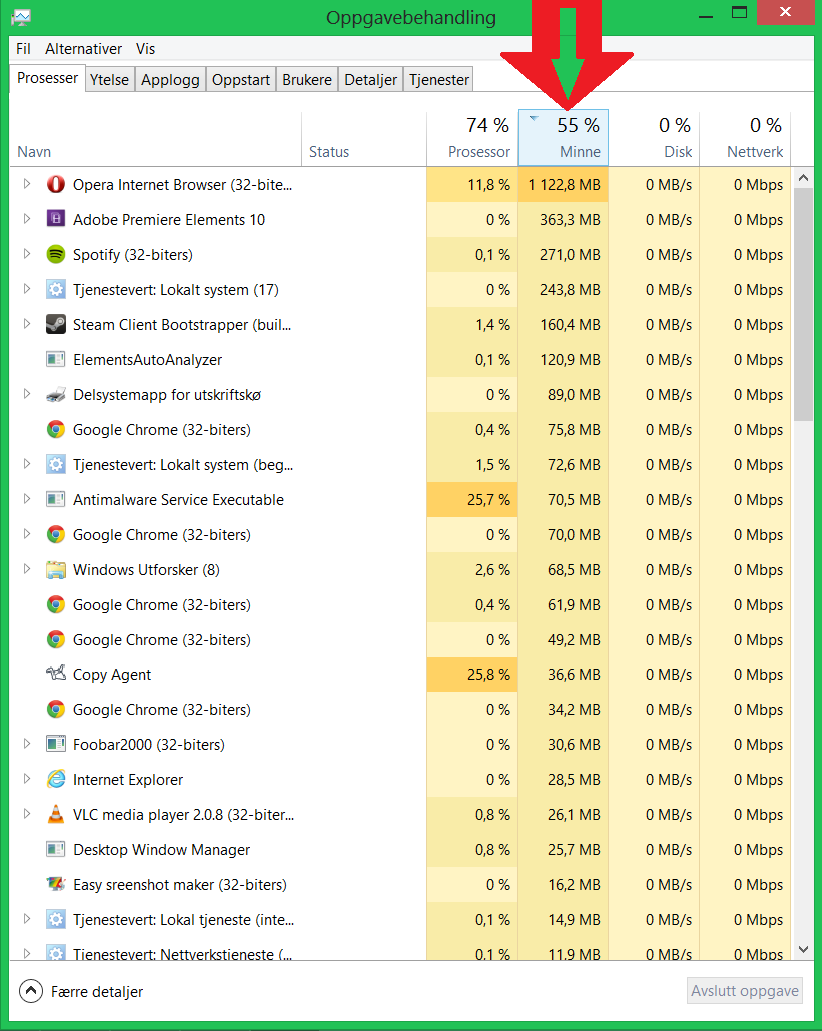The image size is (822, 1031).
Task: Click the ElementsAutoAnalyzer icon
Action: click(x=56, y=360)
